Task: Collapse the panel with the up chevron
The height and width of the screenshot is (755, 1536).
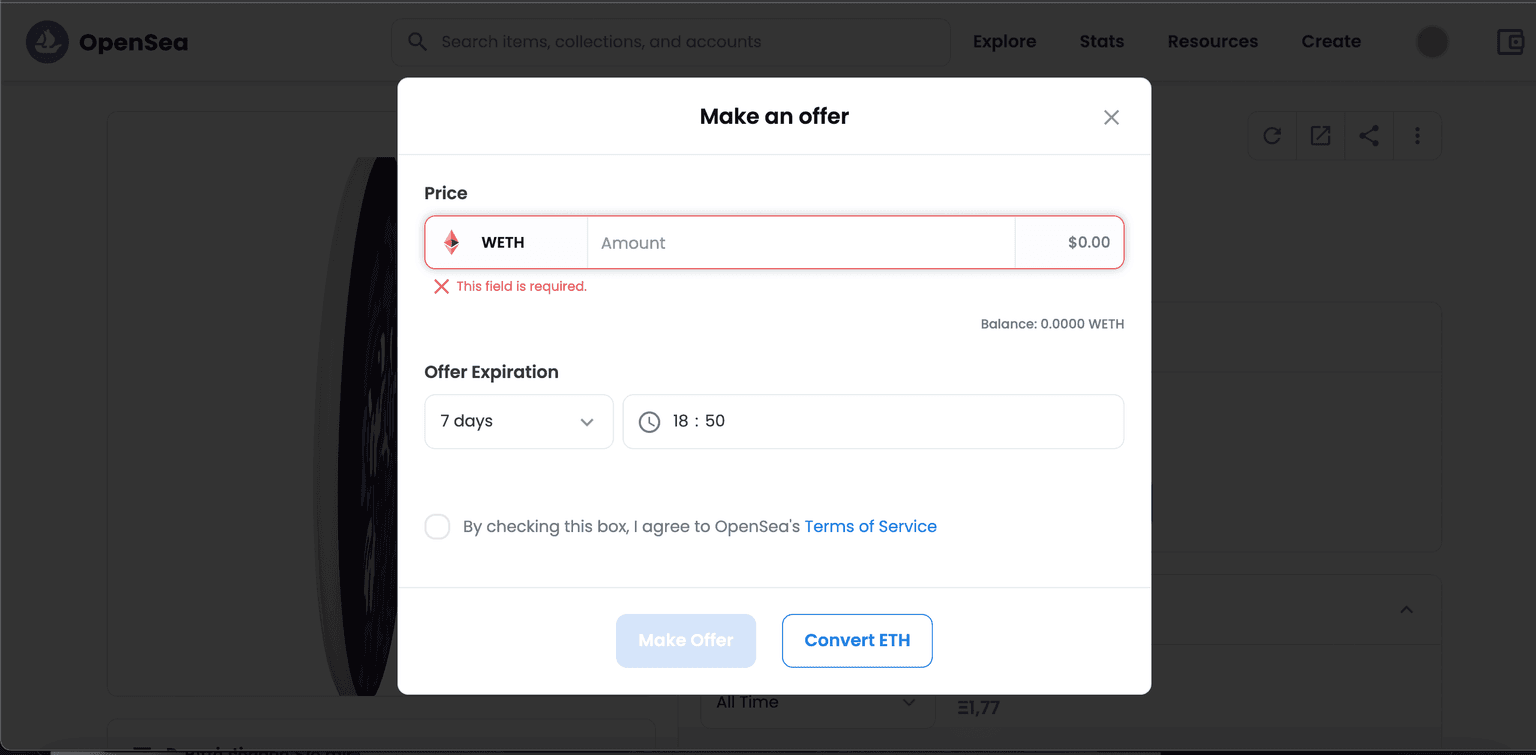Action: [x=1406, y=610]
